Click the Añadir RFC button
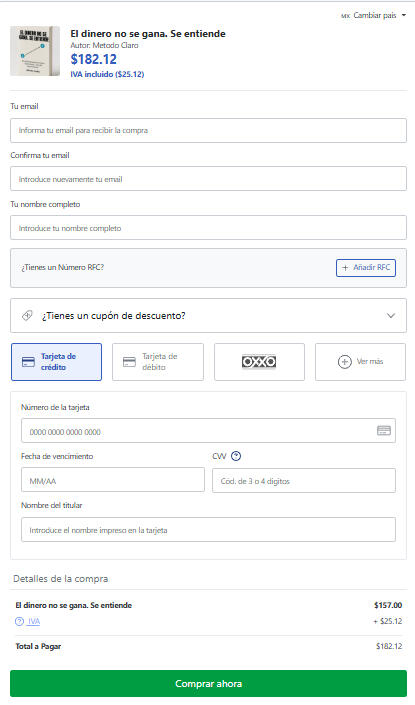 (x=366, y=268)
